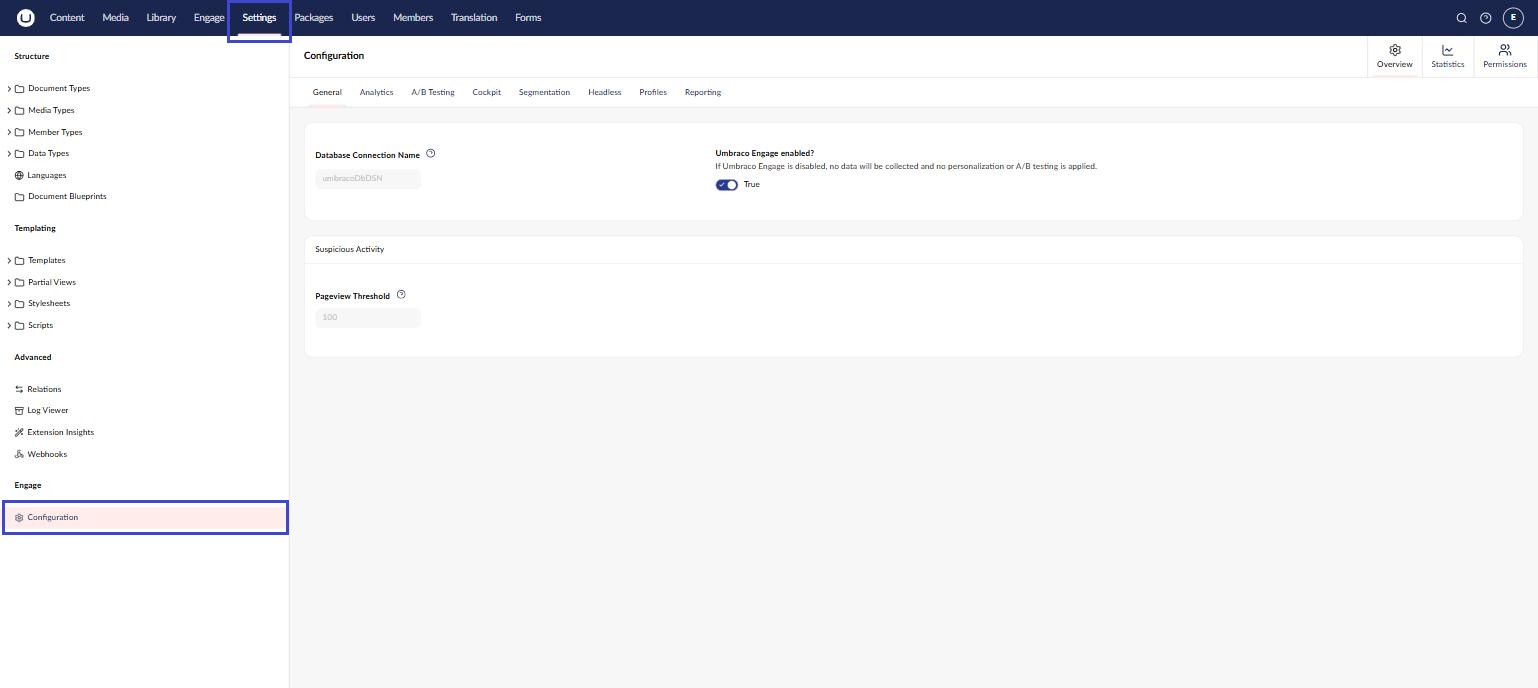Screen dimensions: 1538x688
Task: Open the Permissions users view
Action: click(x=1505, y=56)
